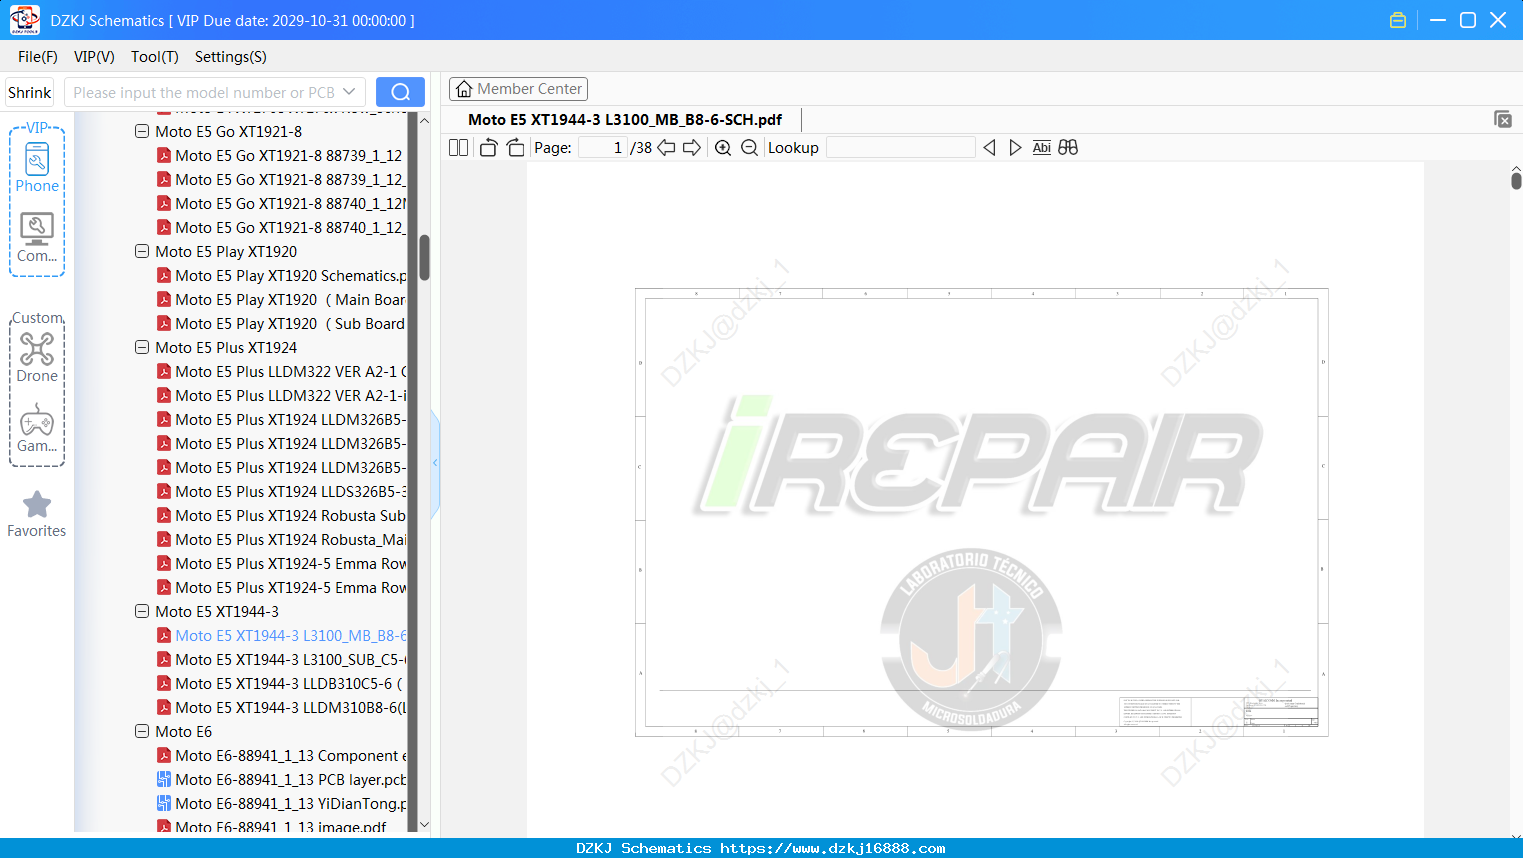Viewport: 1523px width, 858px height.
Task: Open the VIP(V) menu
Action: click(94, 57)
